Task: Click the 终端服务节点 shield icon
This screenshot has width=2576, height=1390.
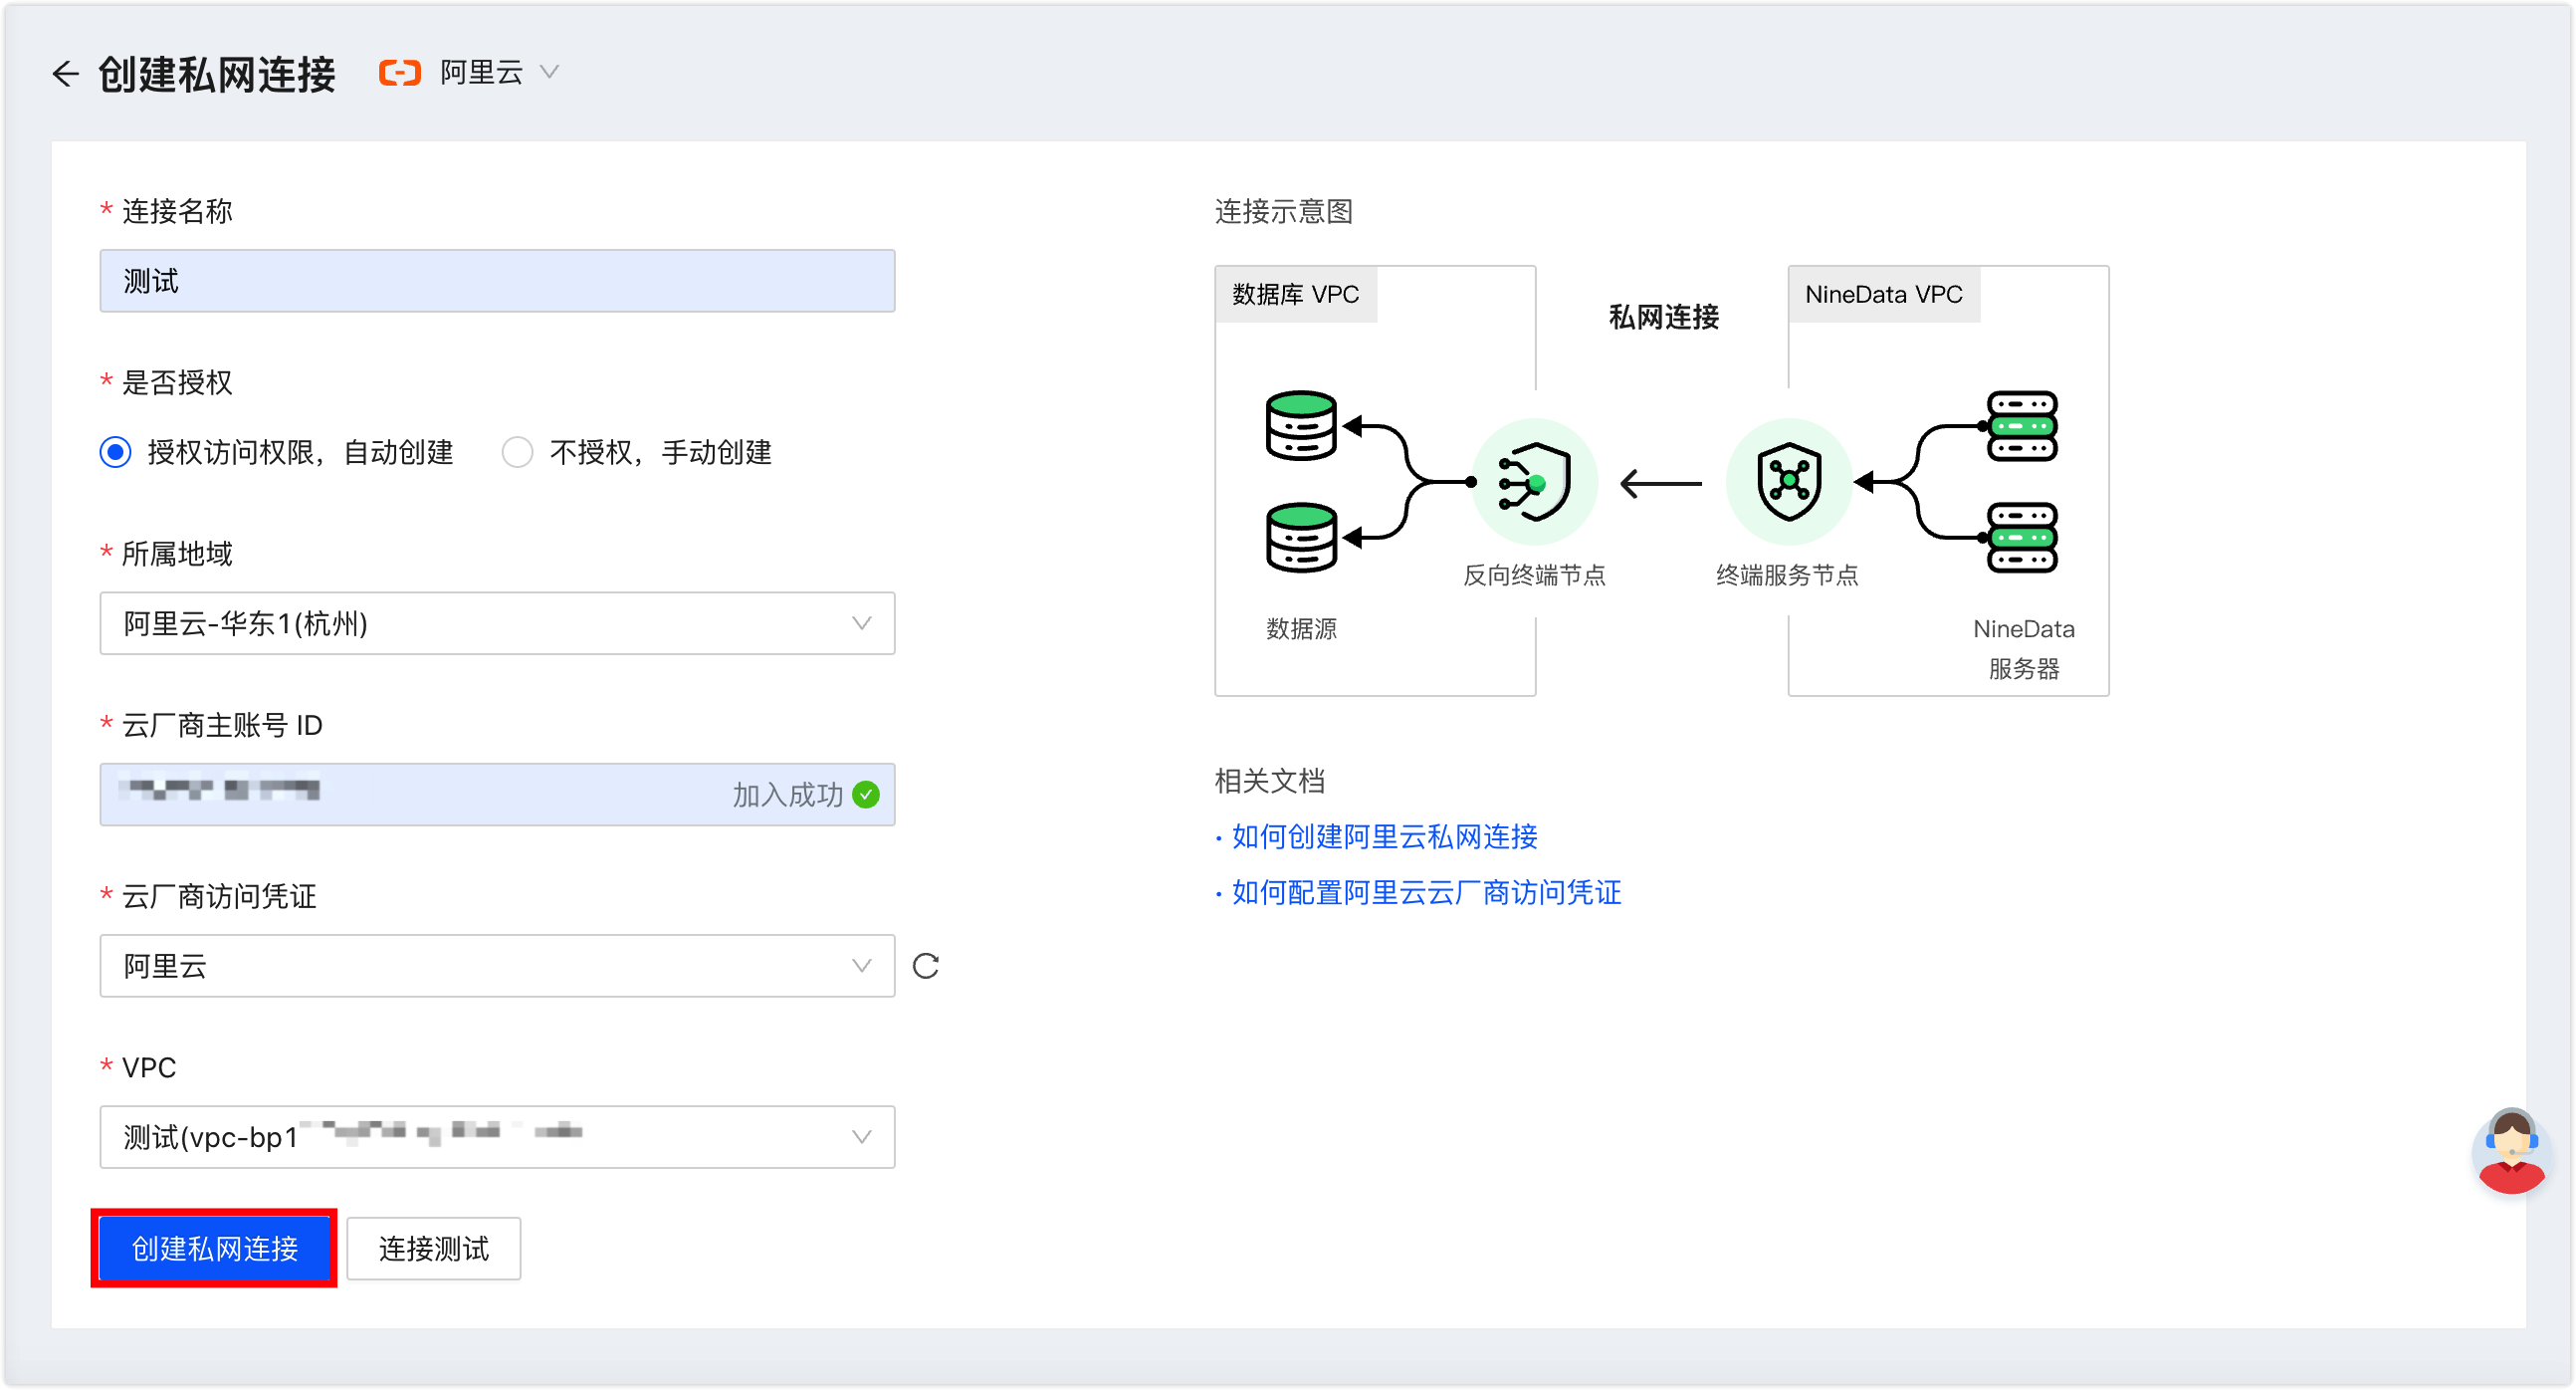Action: point(1789,483)
